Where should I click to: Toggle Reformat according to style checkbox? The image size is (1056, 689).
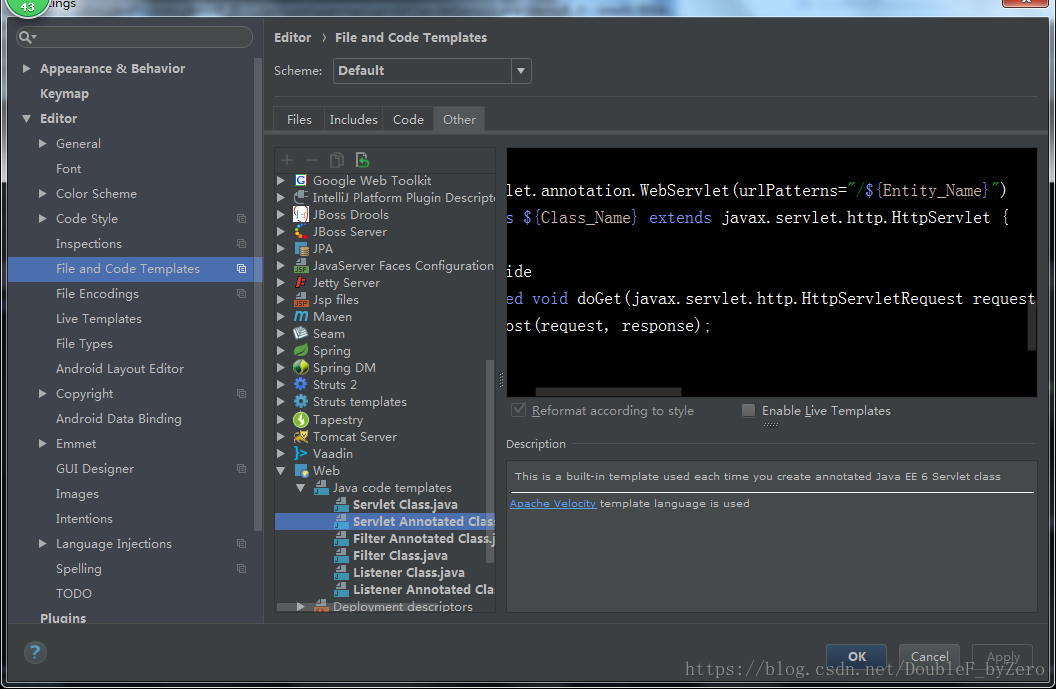(519, 409)
